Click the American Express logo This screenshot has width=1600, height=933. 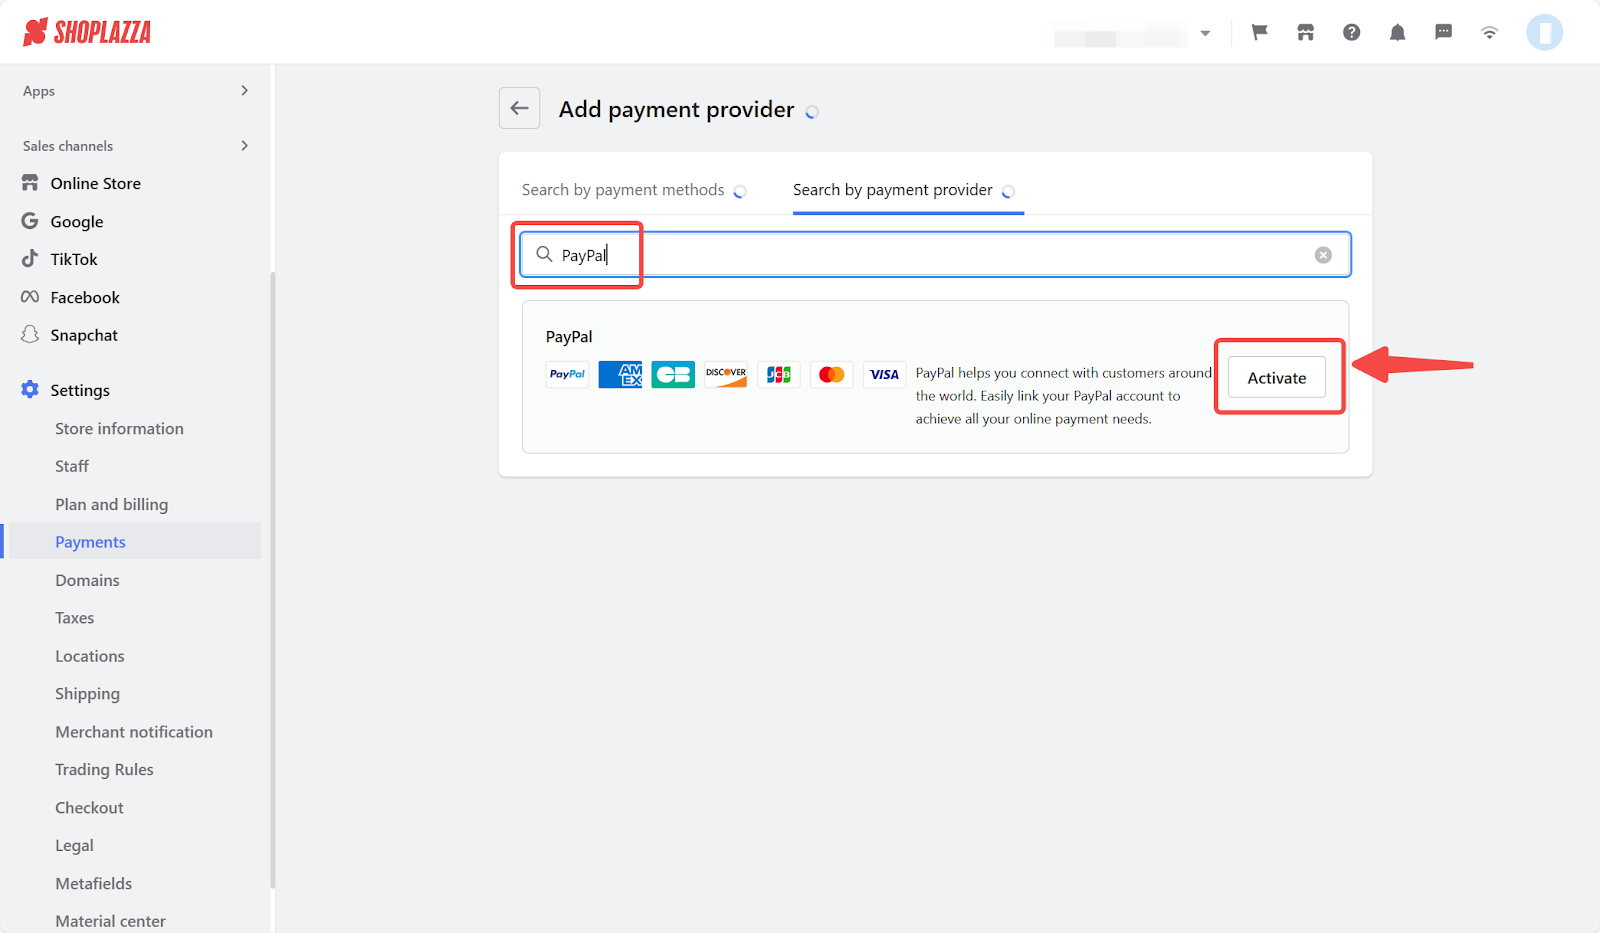click(620, 374)
